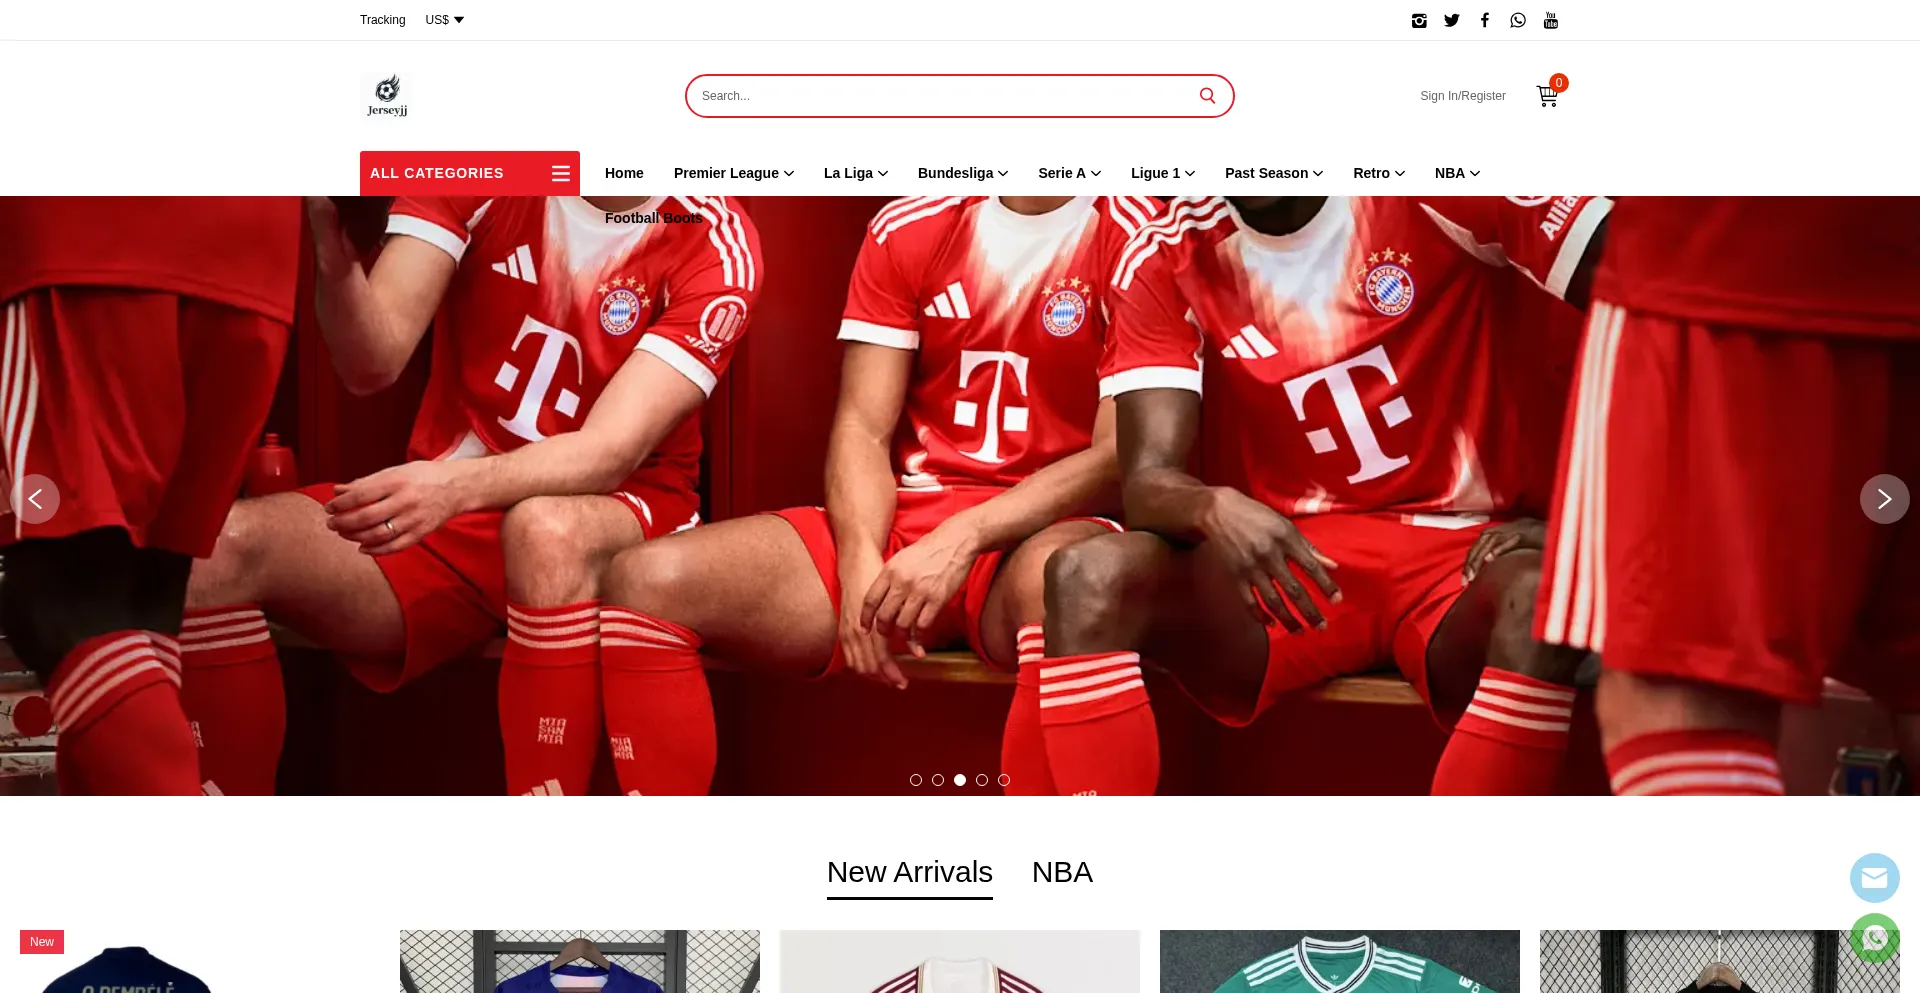Image resolution: width=1920 pixels, height=993 pixels.
Task: Switch to the NBA product tab
Action: (1061, 872)
